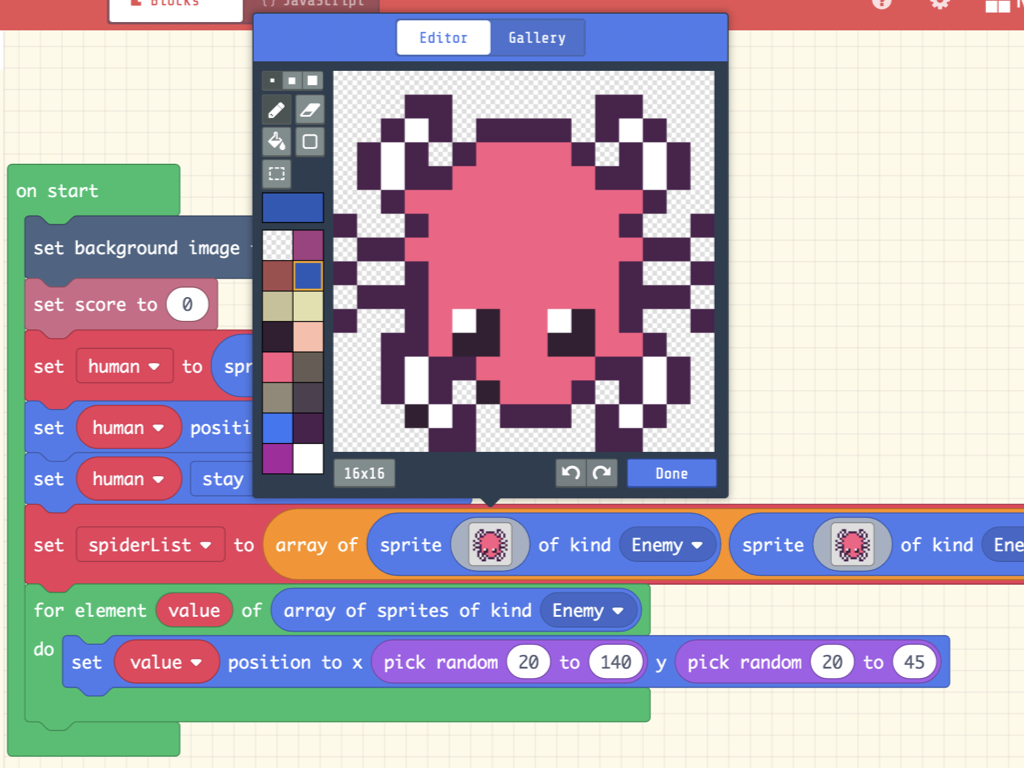Select the 'on start' block header

pyautogui.click(x=57, y=191)
